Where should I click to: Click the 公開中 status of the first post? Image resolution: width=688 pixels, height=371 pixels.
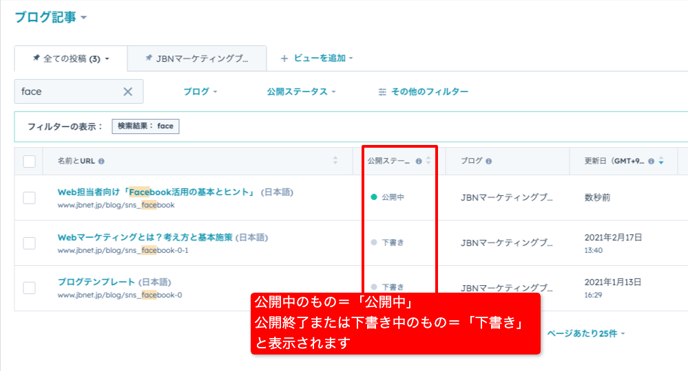(388, 197)
